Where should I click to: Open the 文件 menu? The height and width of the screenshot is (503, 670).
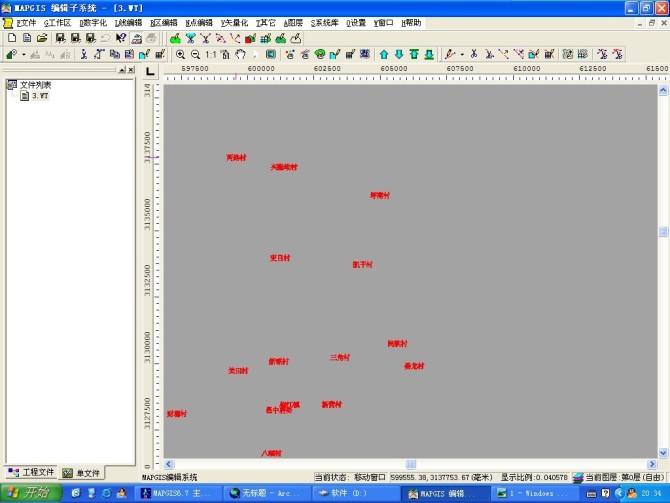click(x=26, y=23)
